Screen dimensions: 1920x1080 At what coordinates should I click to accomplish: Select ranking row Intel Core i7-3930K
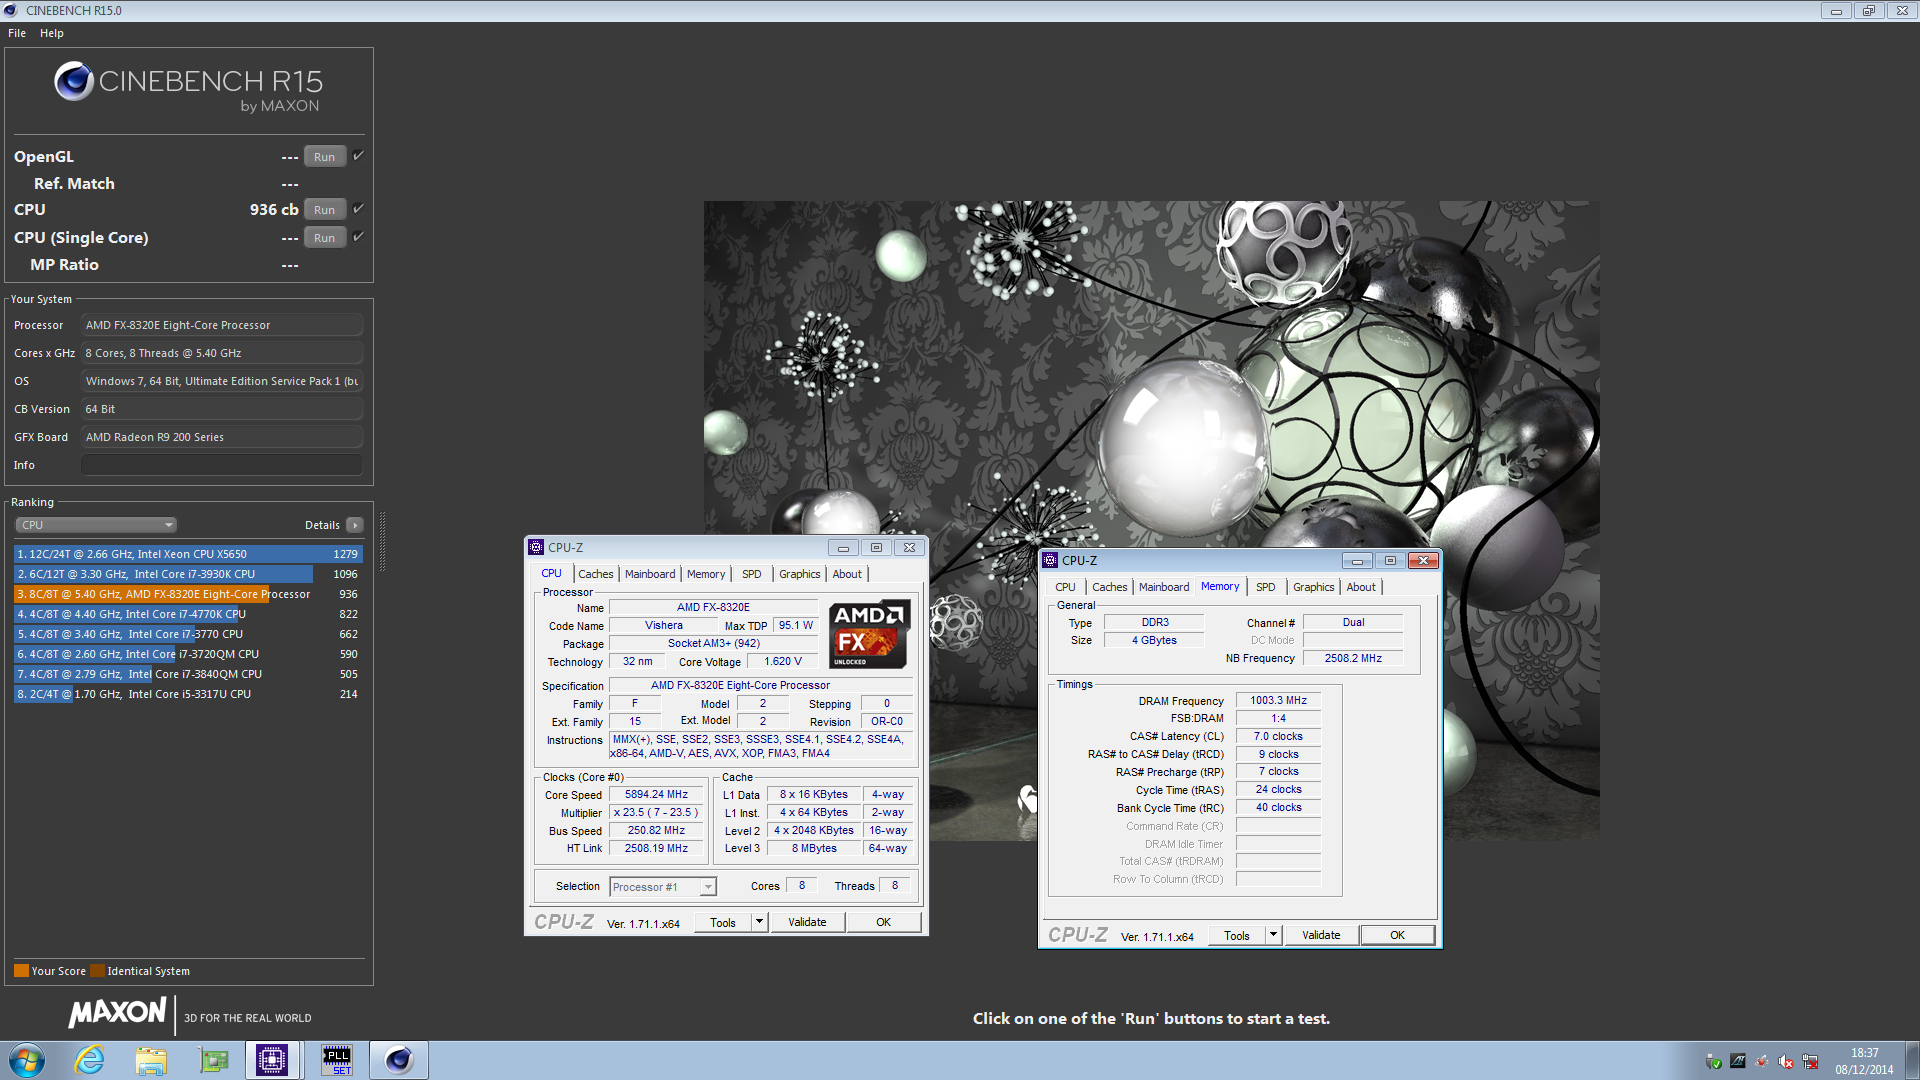(x=188, y=574)
